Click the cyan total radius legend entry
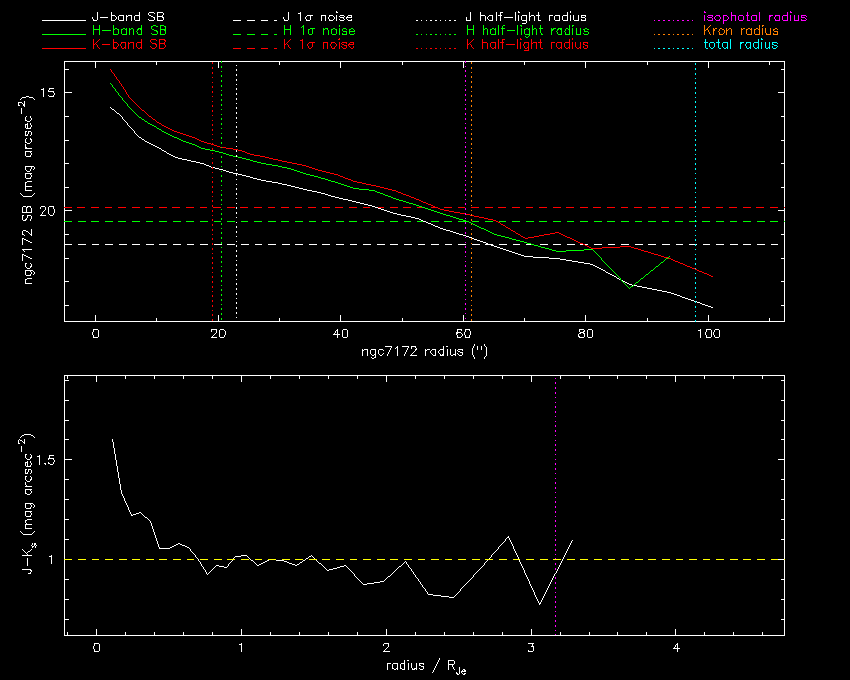The width and height of the screenshot is (850, 680). click(739, 45)
